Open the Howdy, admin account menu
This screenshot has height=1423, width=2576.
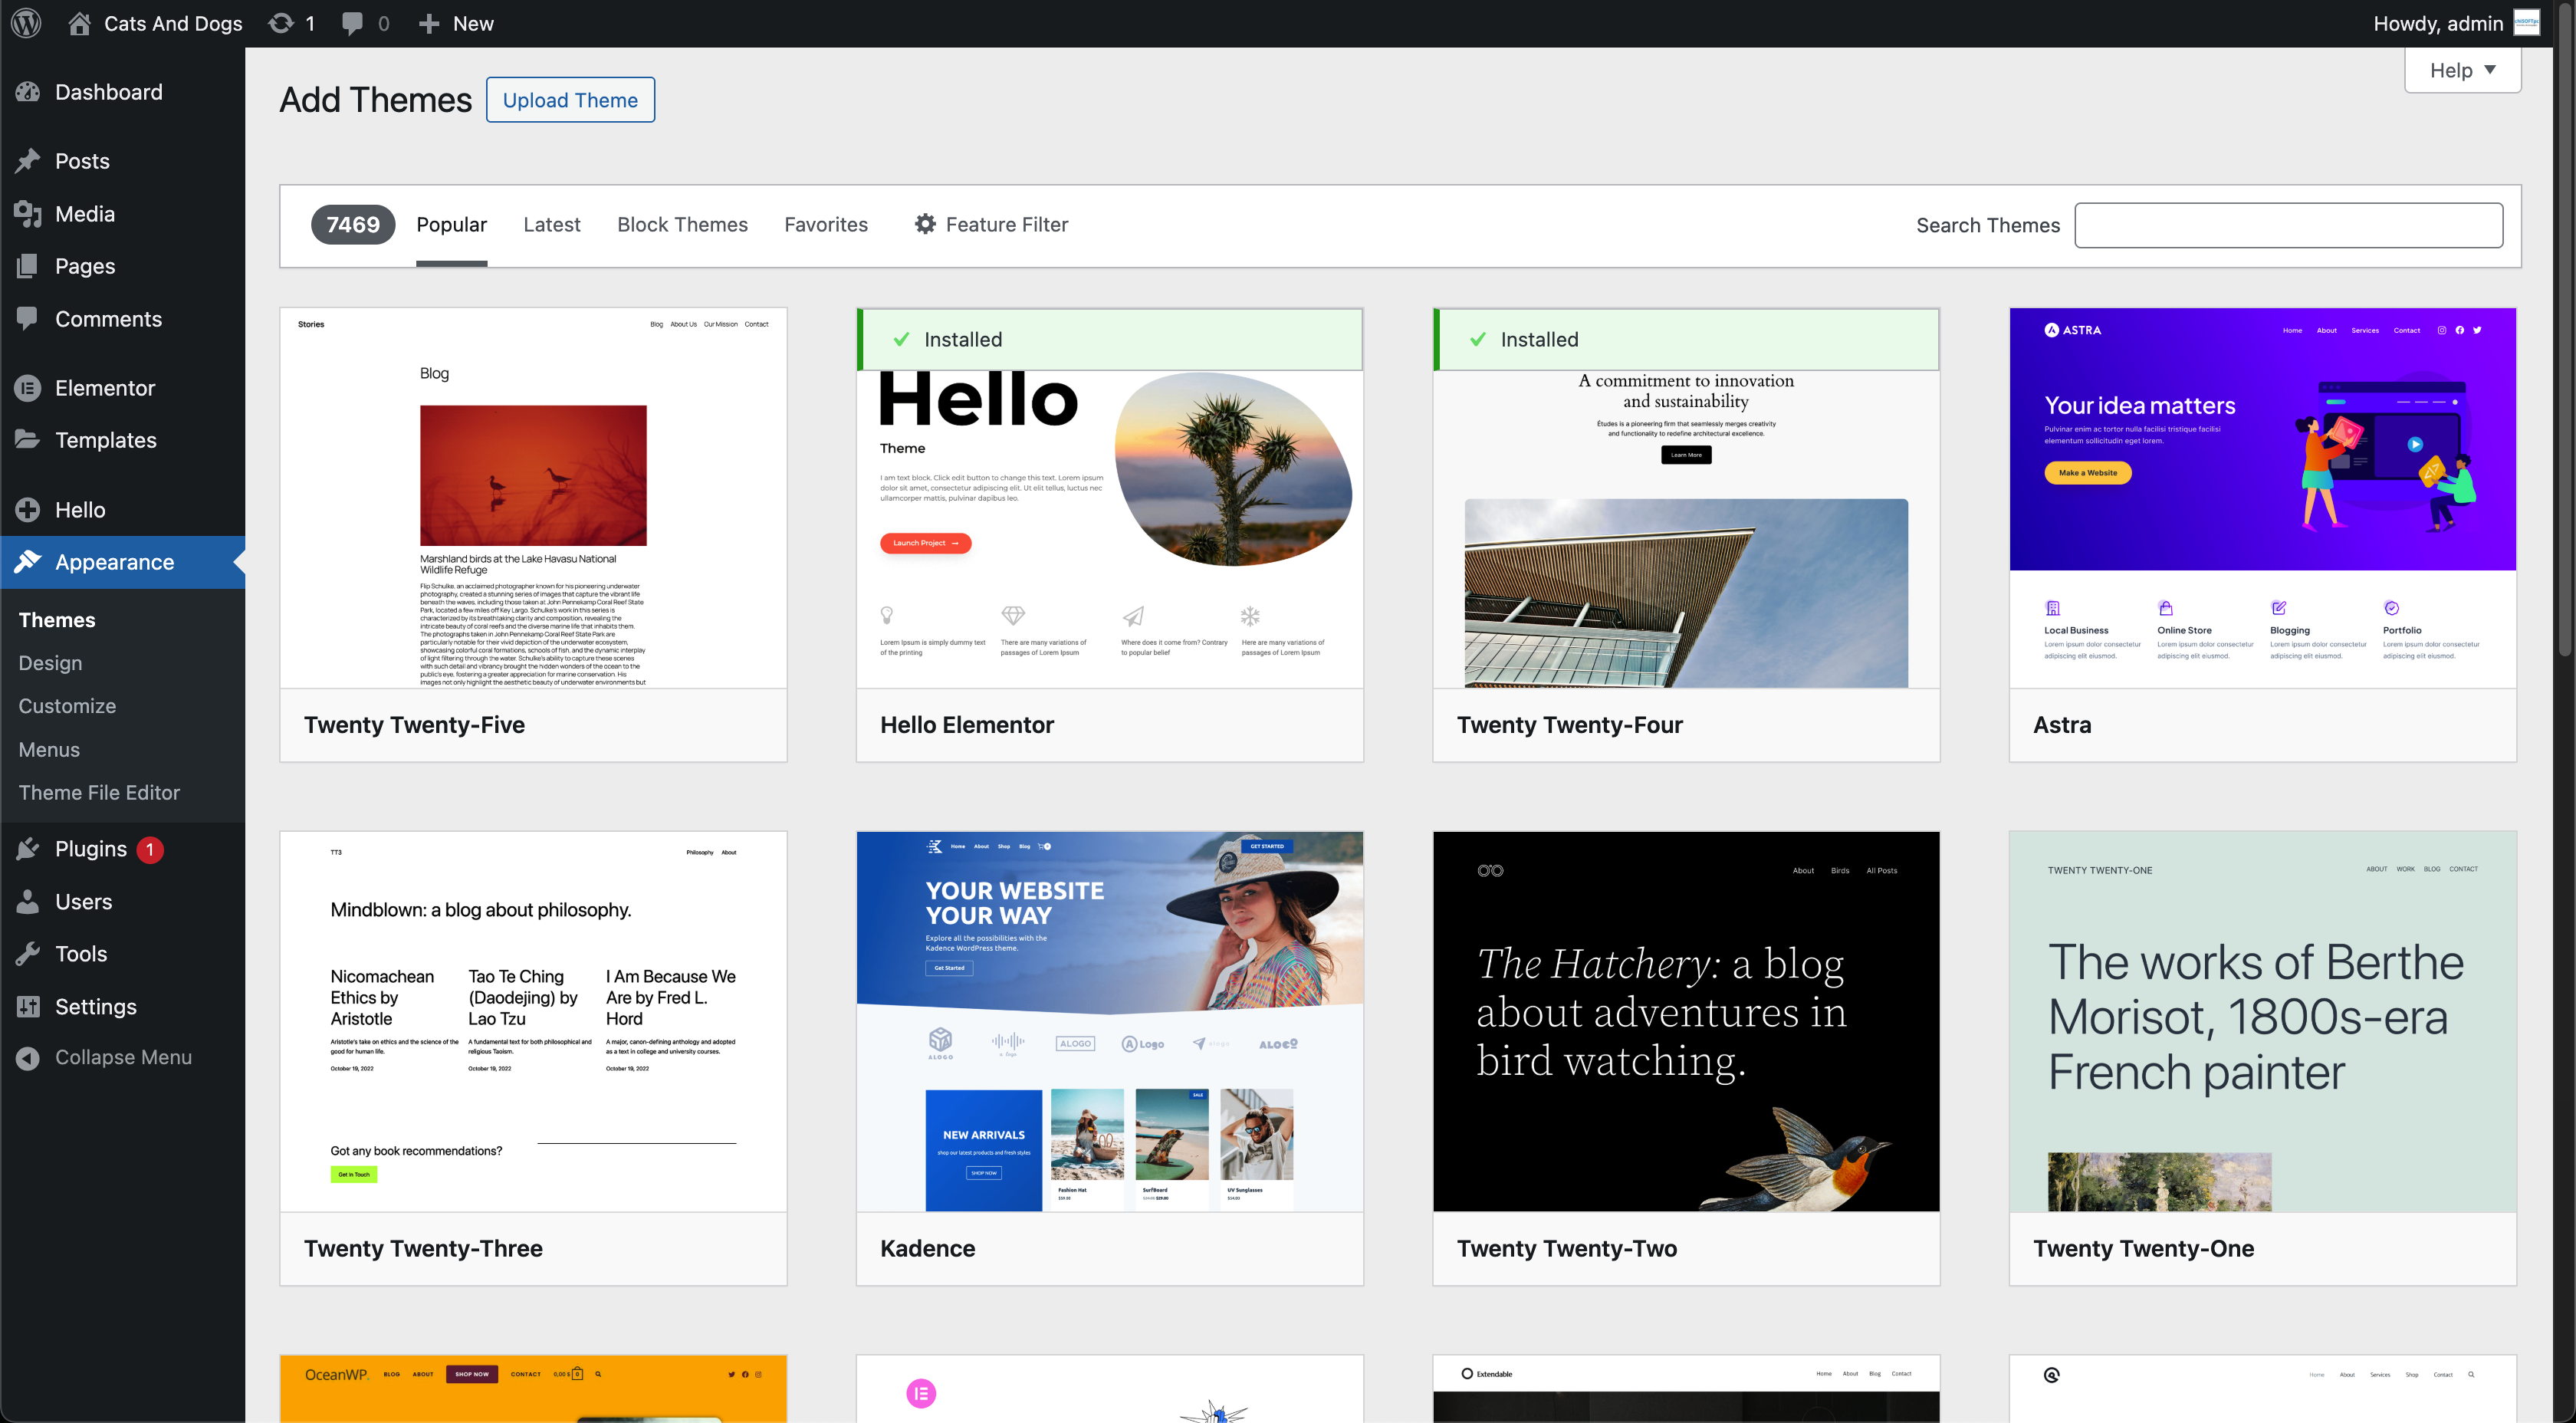[x=2457, y=23]
